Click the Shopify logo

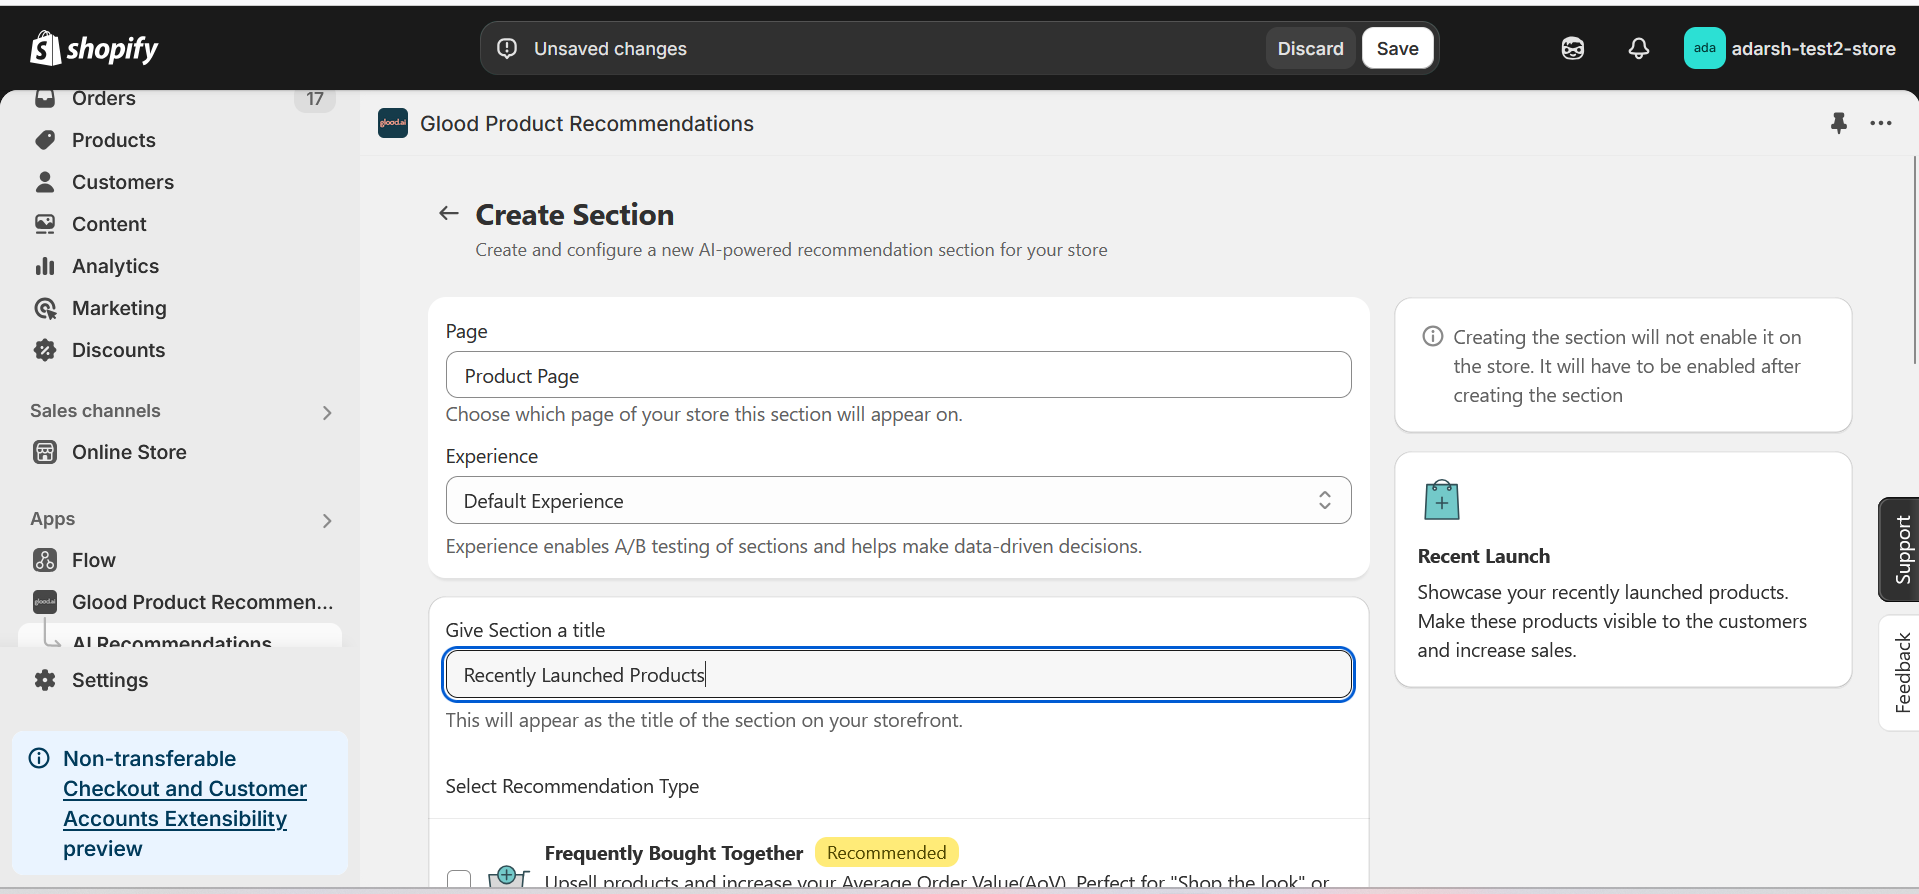pos(94,48)
